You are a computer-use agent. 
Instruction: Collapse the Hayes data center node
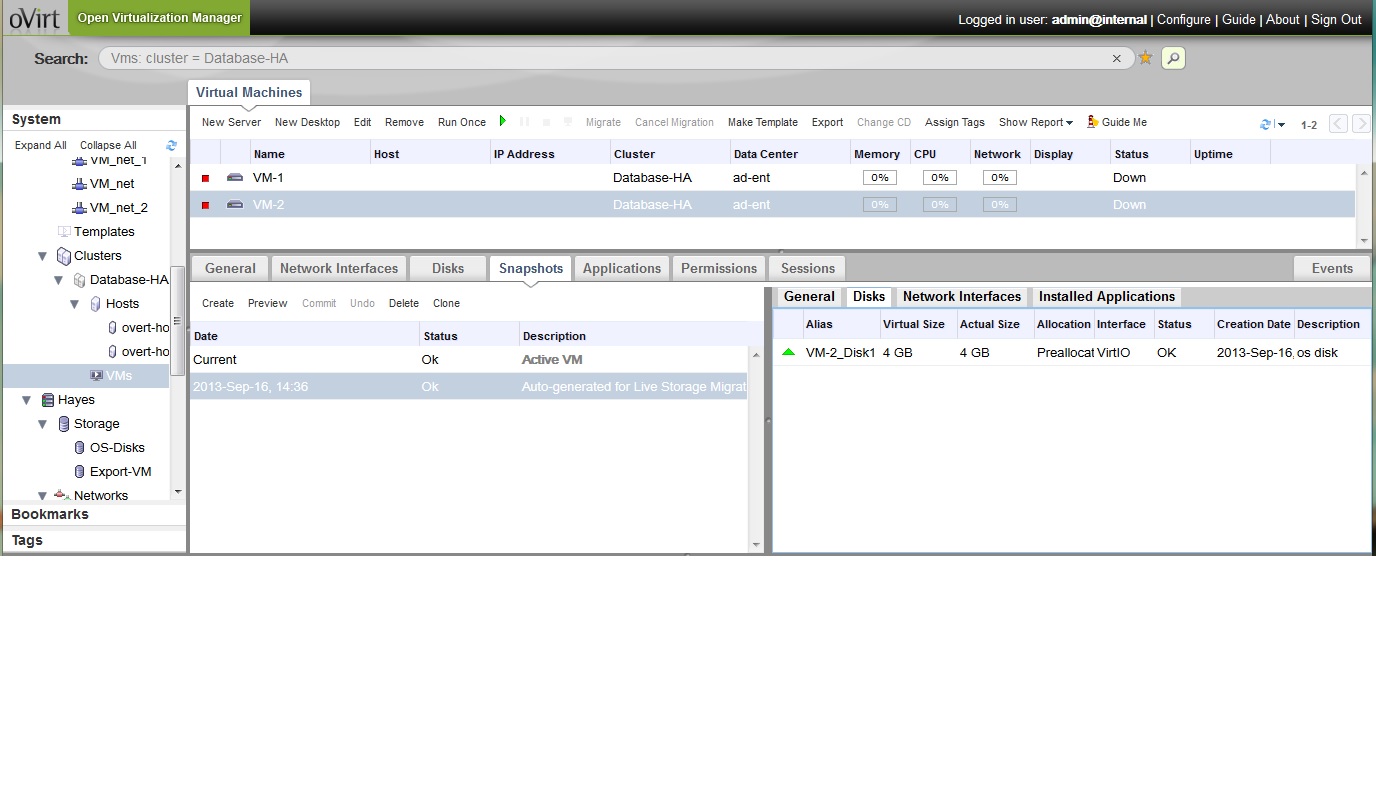point(27,400)
